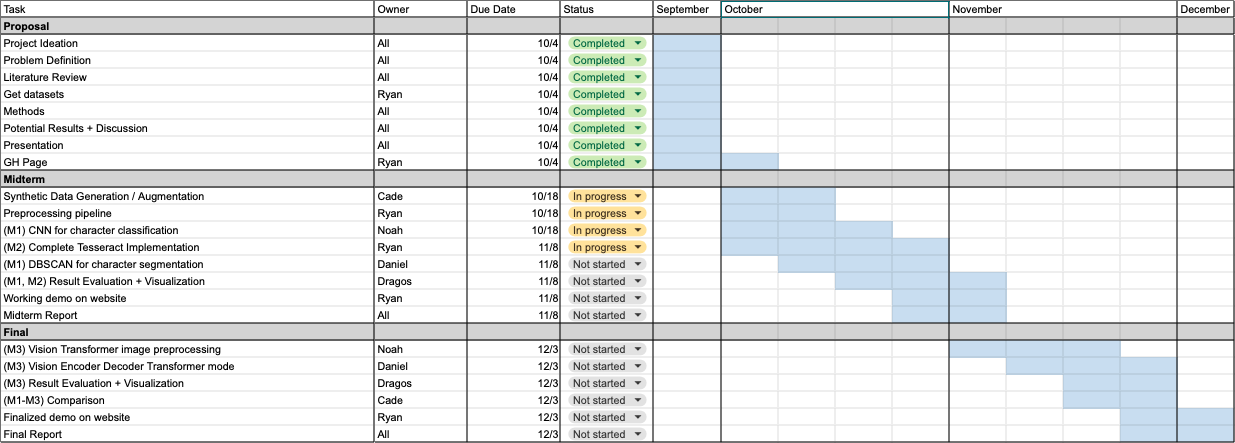Select the October timeline header
The width and height of the screenshot is (1235, 443).
coord(835,9)
